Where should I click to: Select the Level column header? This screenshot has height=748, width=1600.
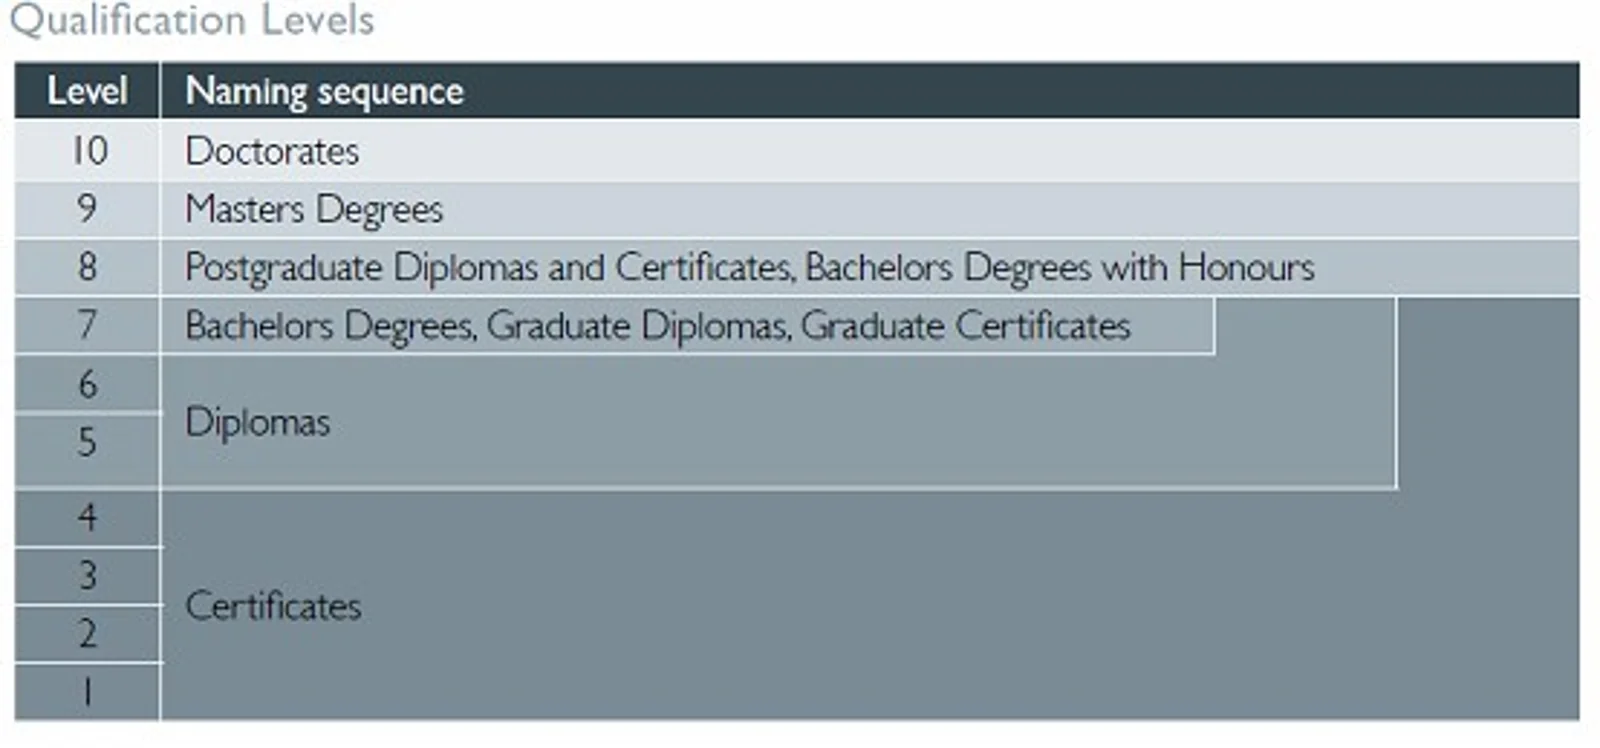[x=87, y=91]
